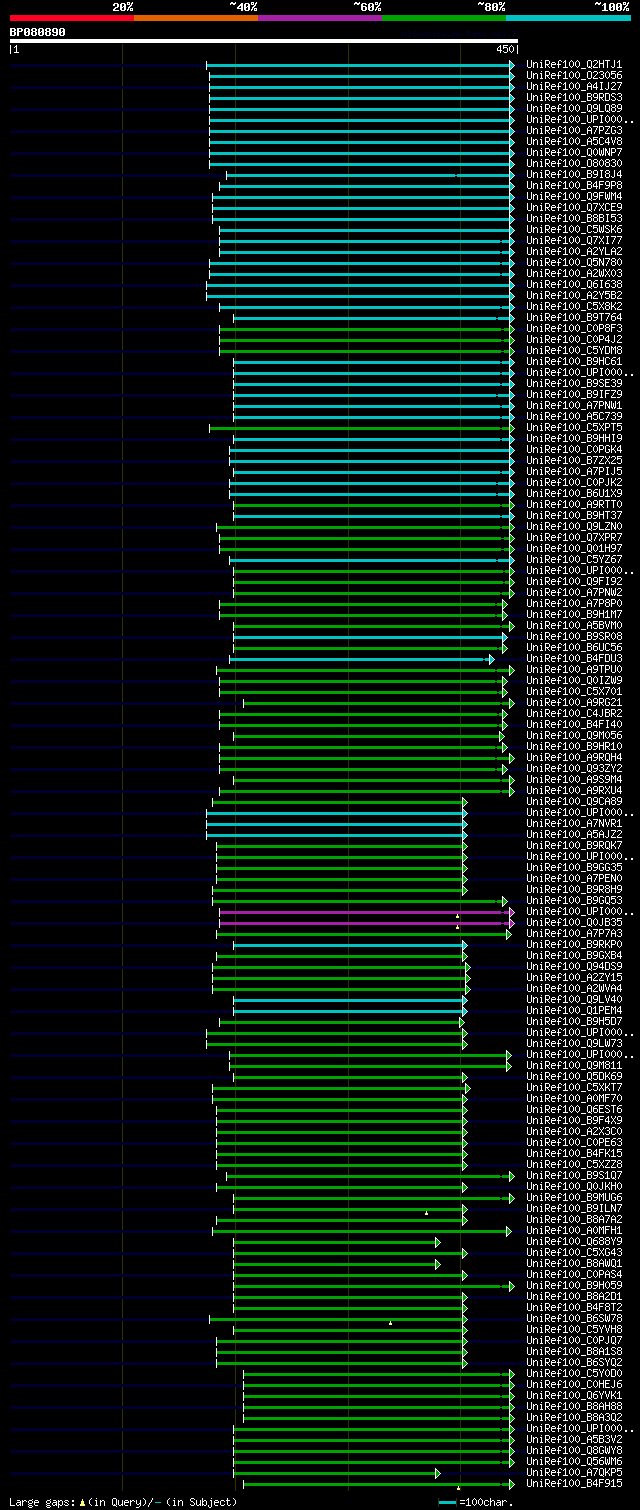Open hit label UniRef100_O80830
Screen dimensions: 640x1510
574,164
